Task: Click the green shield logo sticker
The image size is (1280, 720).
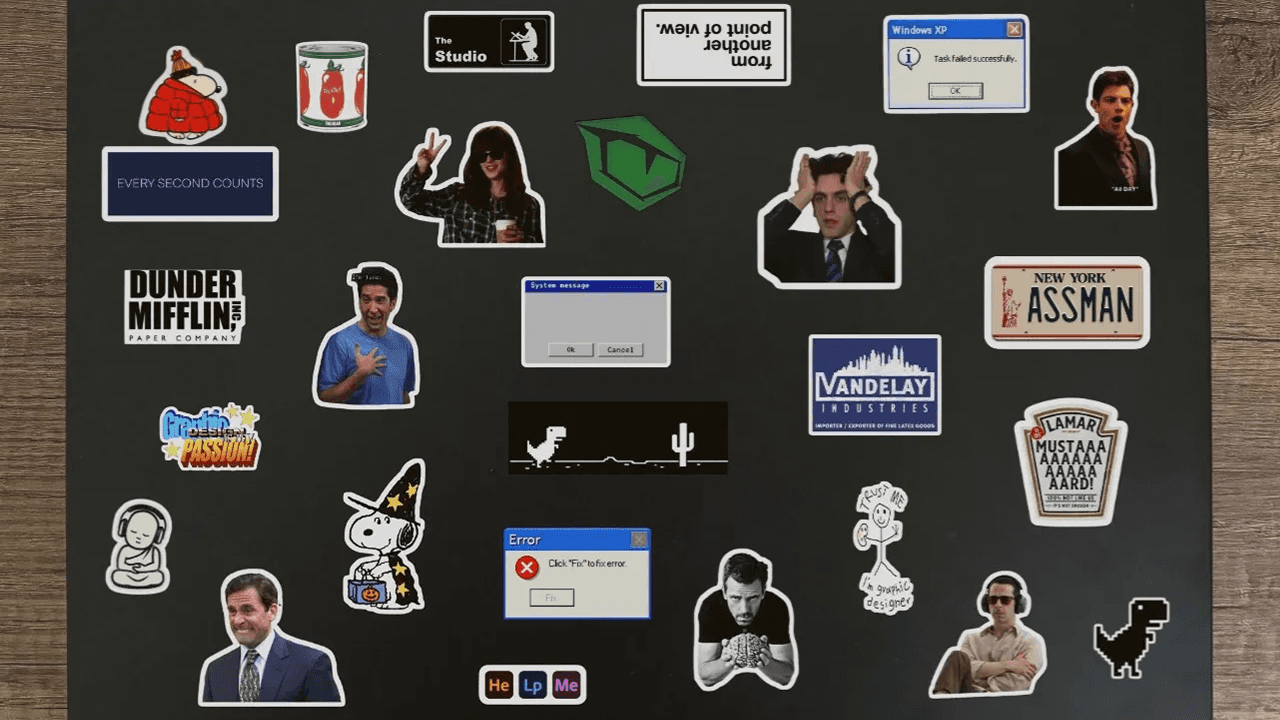Action: pyautogui.click(x=632, y=162)
